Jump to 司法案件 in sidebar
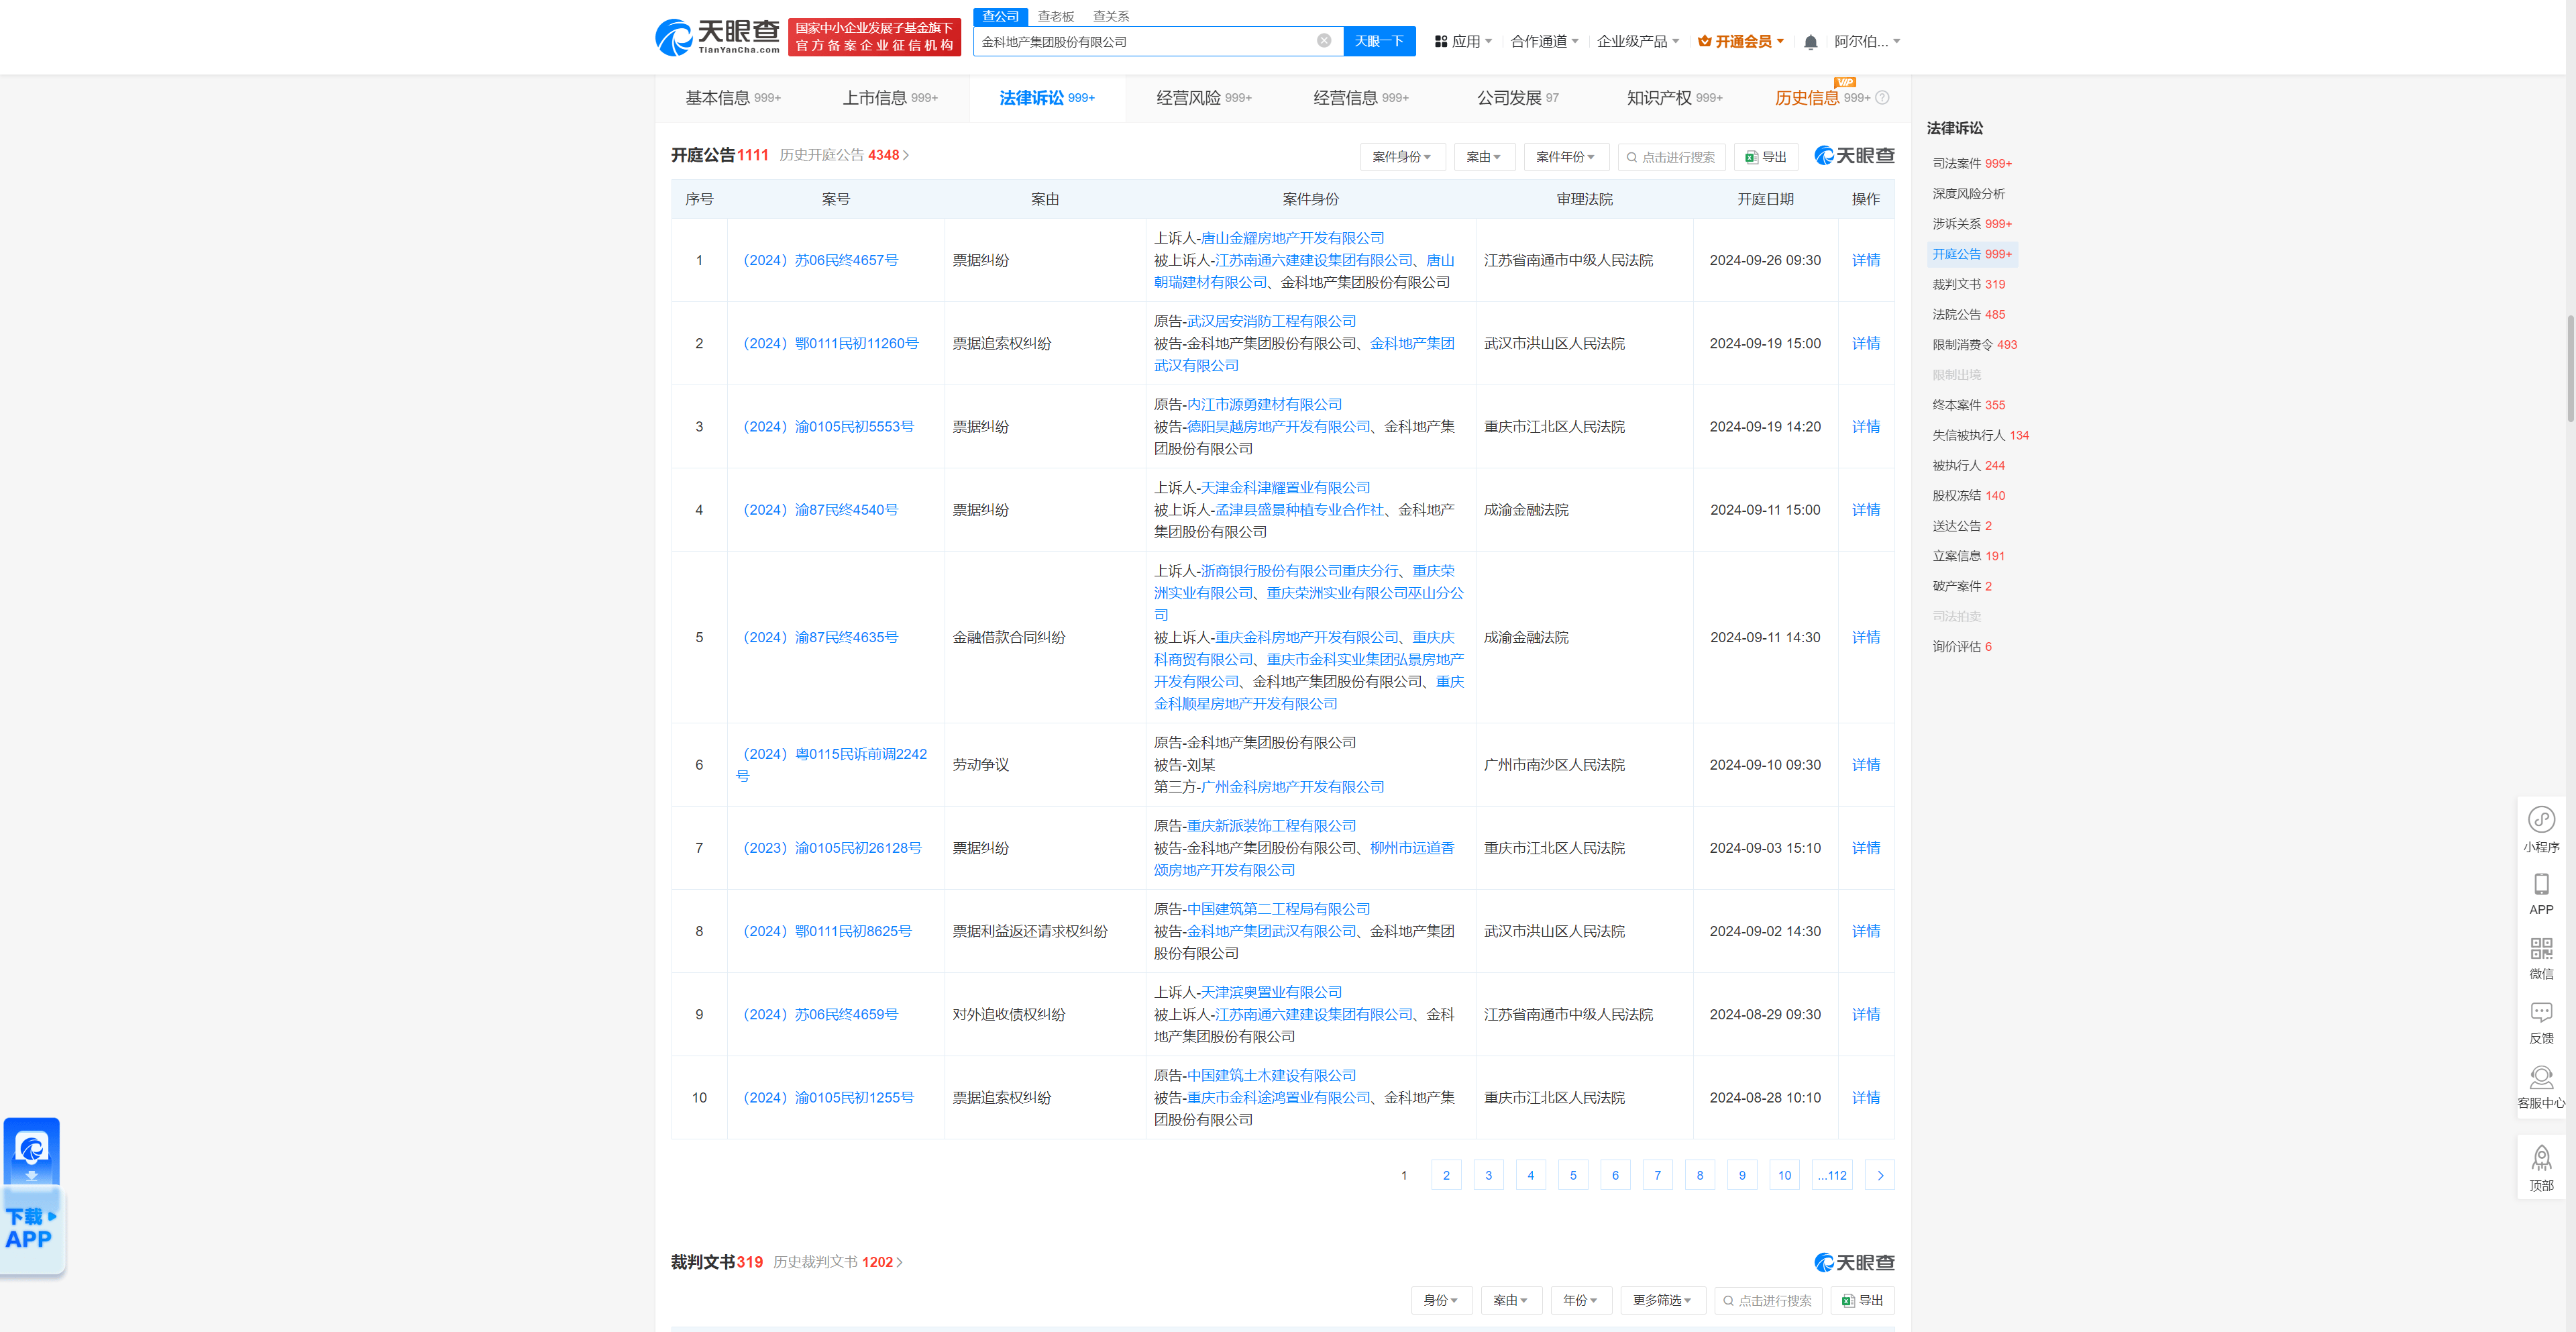Viewport: 2576px width, 1332px height. (1971, 163)
